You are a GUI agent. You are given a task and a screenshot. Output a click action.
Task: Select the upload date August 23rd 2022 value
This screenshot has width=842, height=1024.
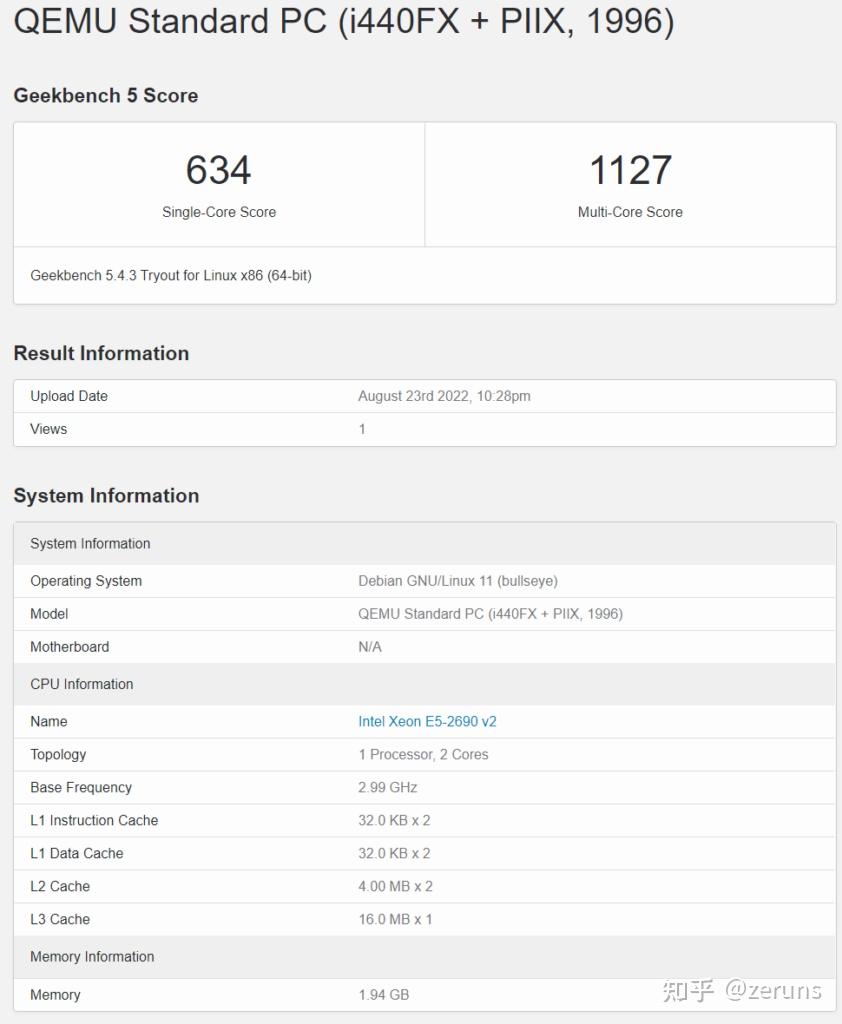click(x=444, y=396)
